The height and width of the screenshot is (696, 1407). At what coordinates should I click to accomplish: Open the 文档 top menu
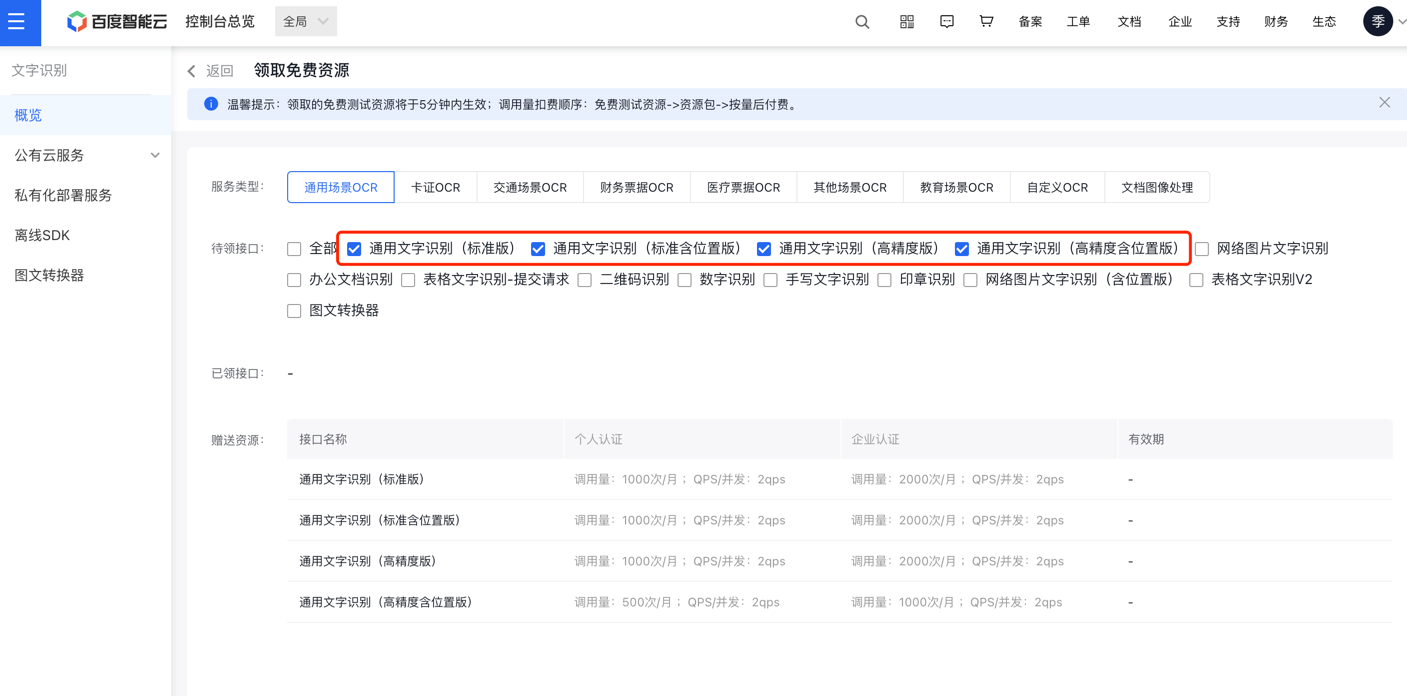coord(1130,22)
